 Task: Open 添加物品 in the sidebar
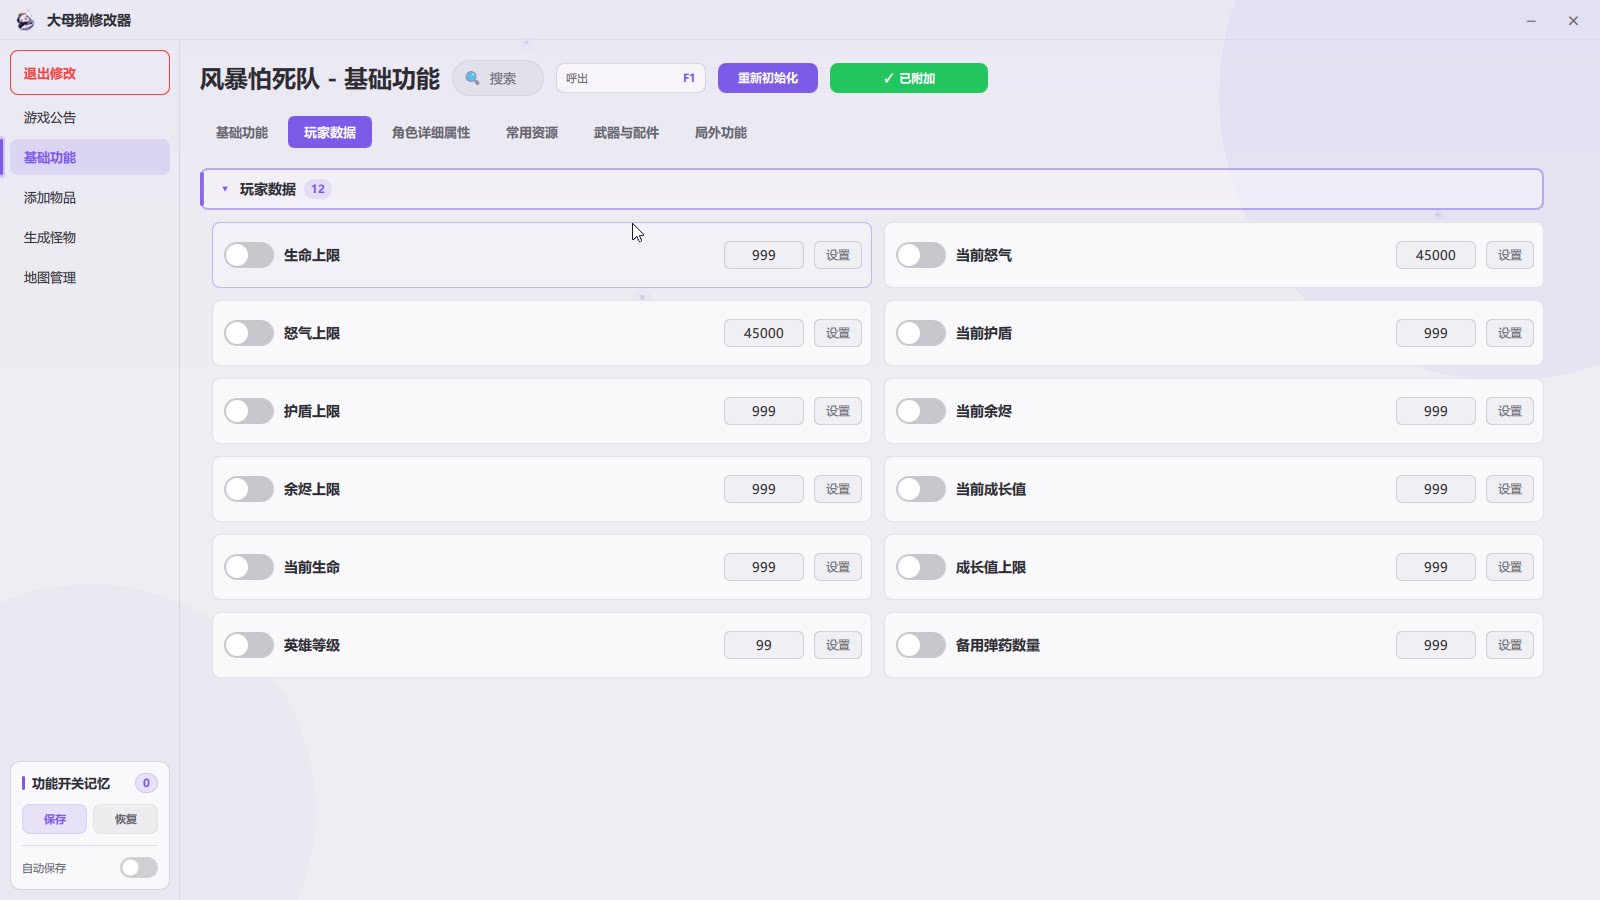[x=90, y=197]
